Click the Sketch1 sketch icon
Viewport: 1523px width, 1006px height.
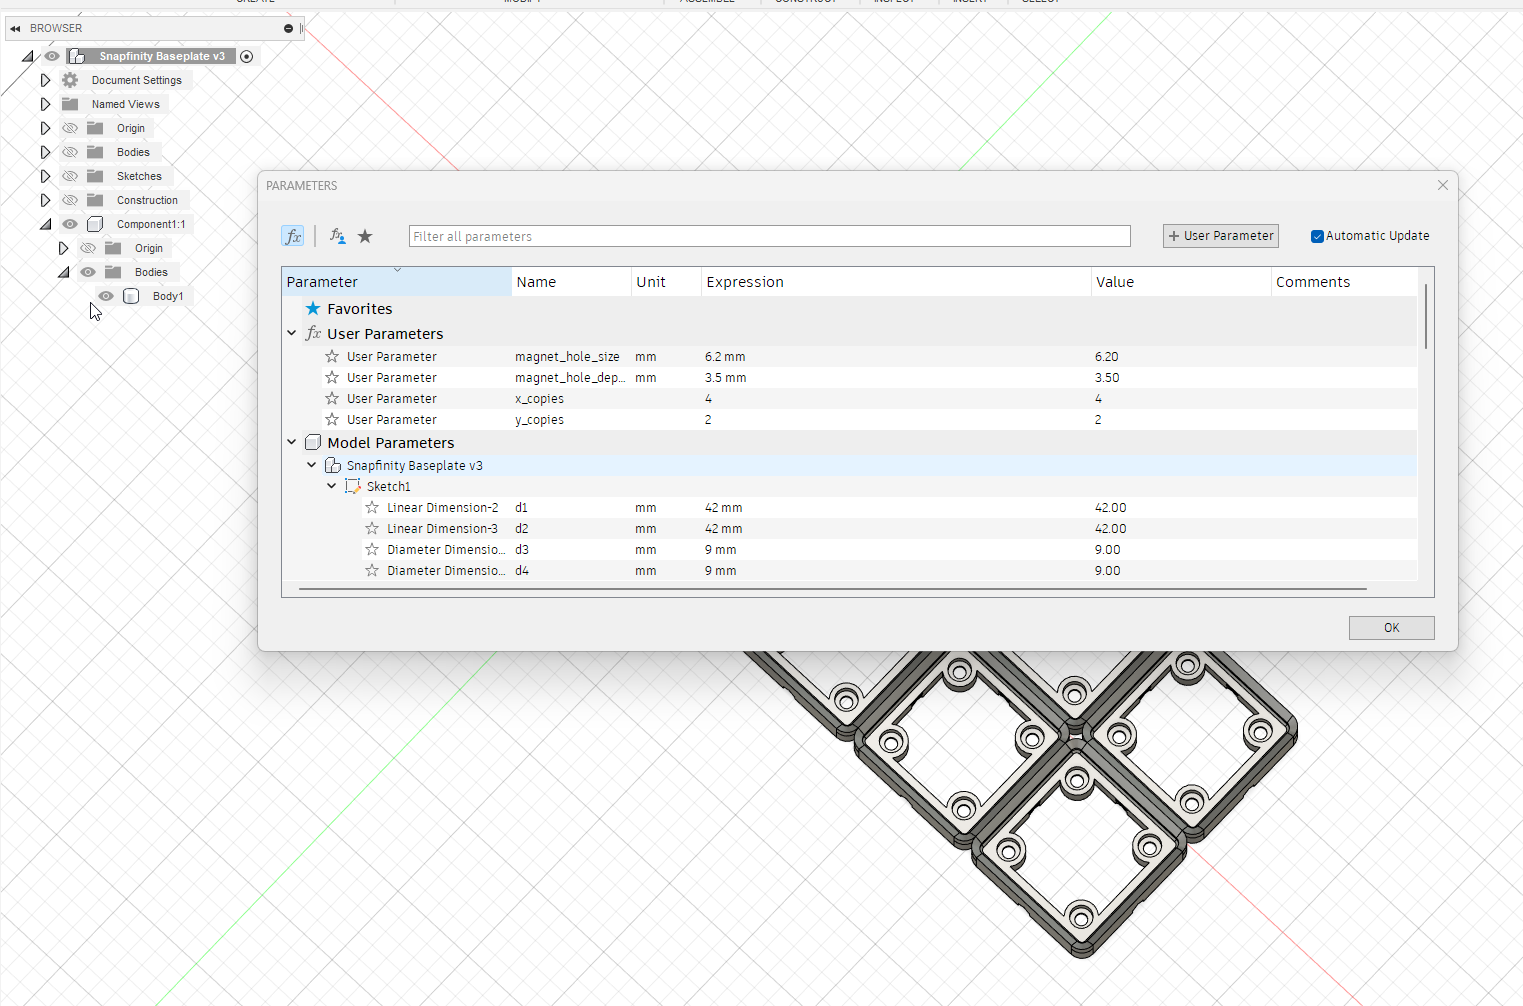pyautogui.click(x=352, y=487)
